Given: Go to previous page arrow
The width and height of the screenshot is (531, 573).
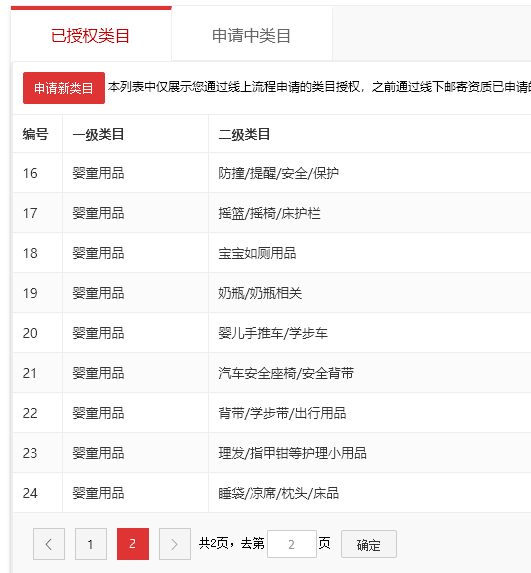Looking at the screenshot, I should tap(49, 544).
